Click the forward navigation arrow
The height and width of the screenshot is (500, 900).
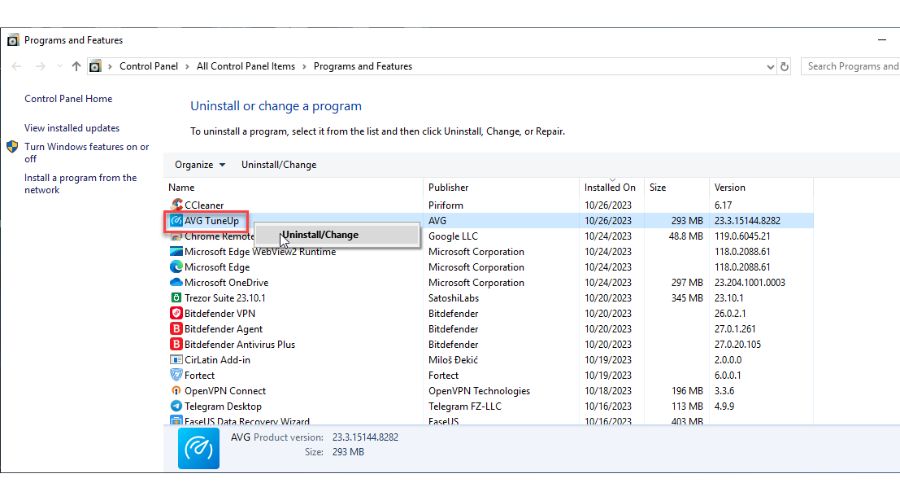click(40, 67)
